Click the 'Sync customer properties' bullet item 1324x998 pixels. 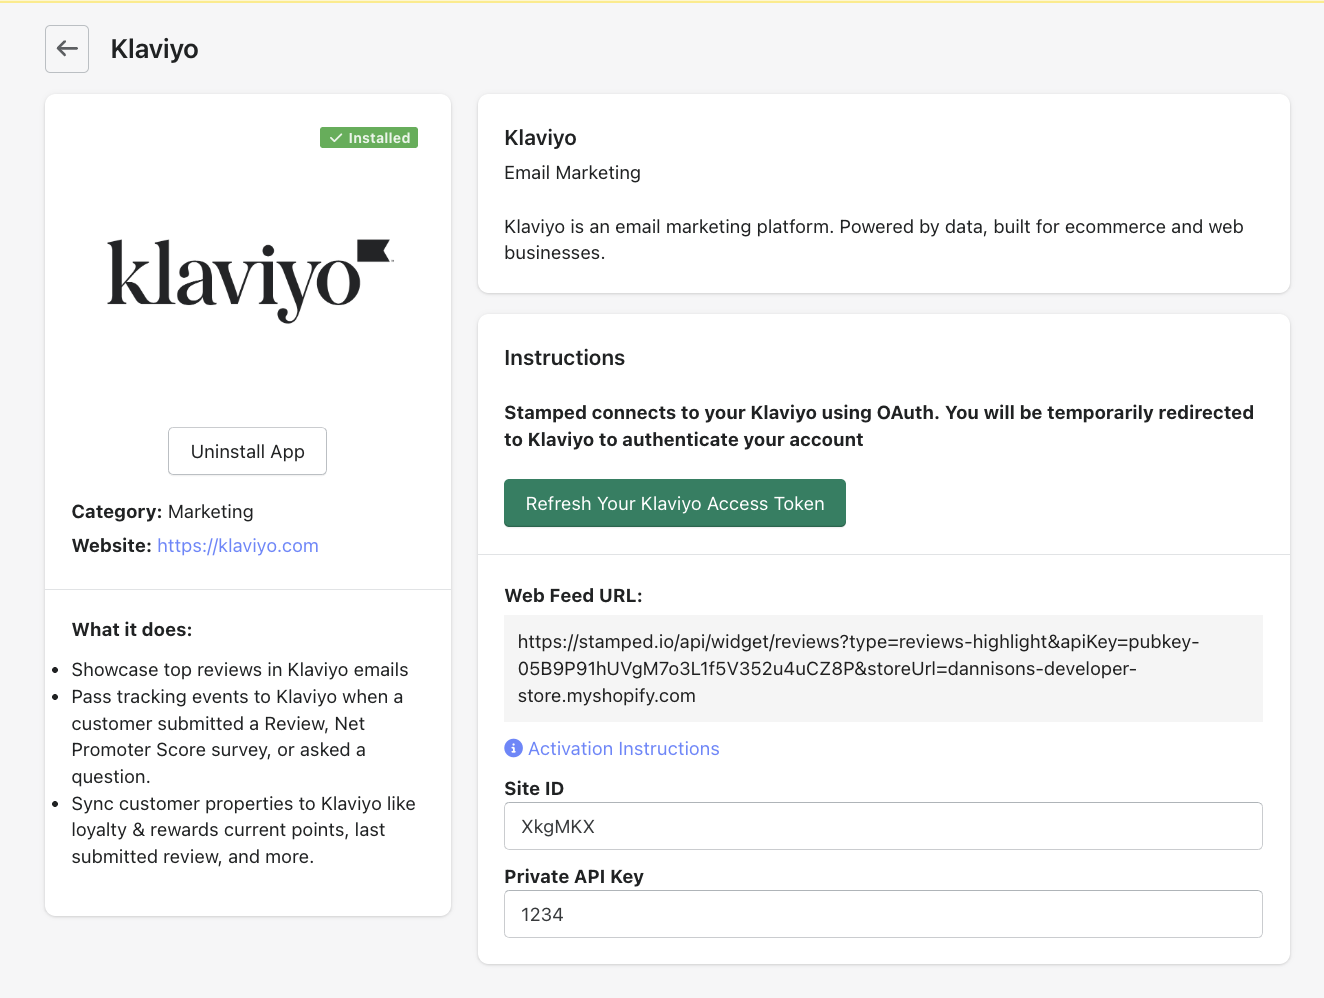243,830
